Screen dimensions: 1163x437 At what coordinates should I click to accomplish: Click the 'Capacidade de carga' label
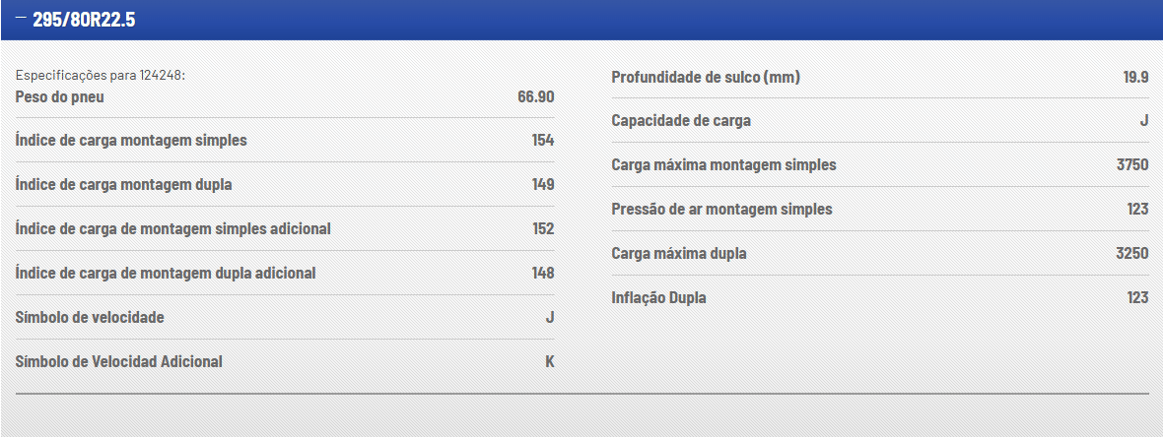(x=681, y=120)
